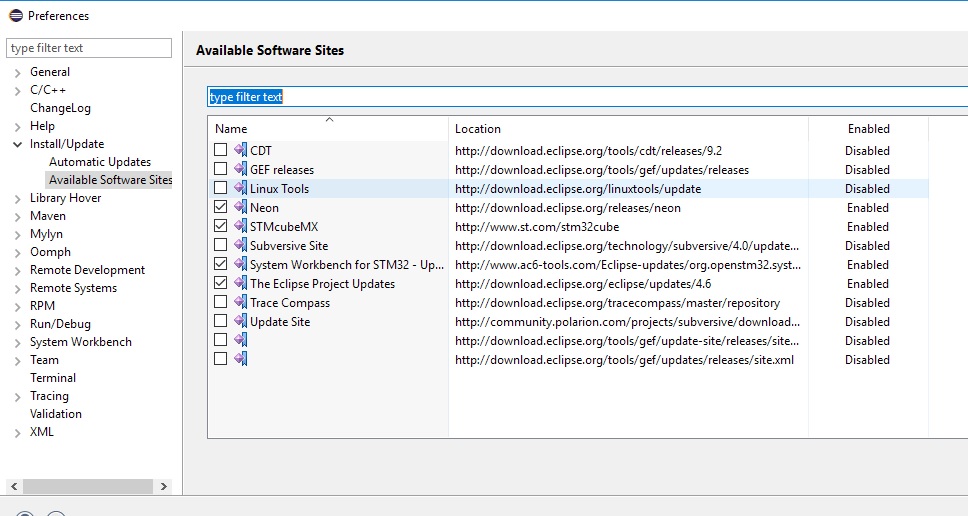968x516 pixels.
Task: Expand the General preferences node
Action: [x=17, y=72]
